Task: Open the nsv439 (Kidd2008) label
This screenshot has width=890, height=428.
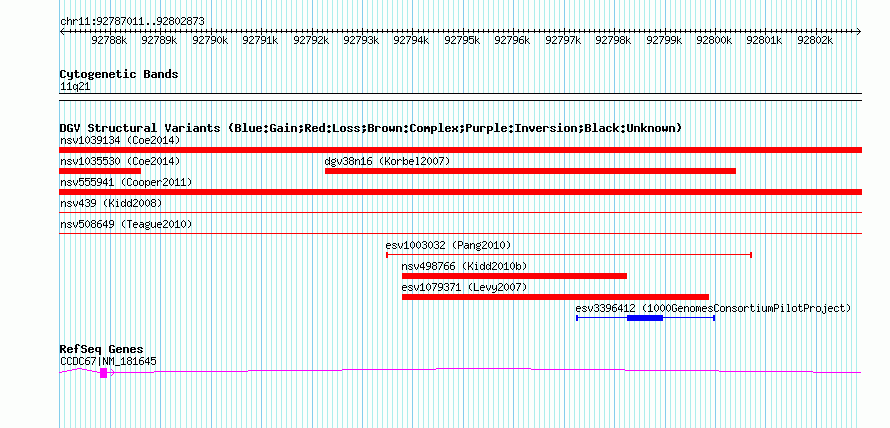Action: pos(111,203)
